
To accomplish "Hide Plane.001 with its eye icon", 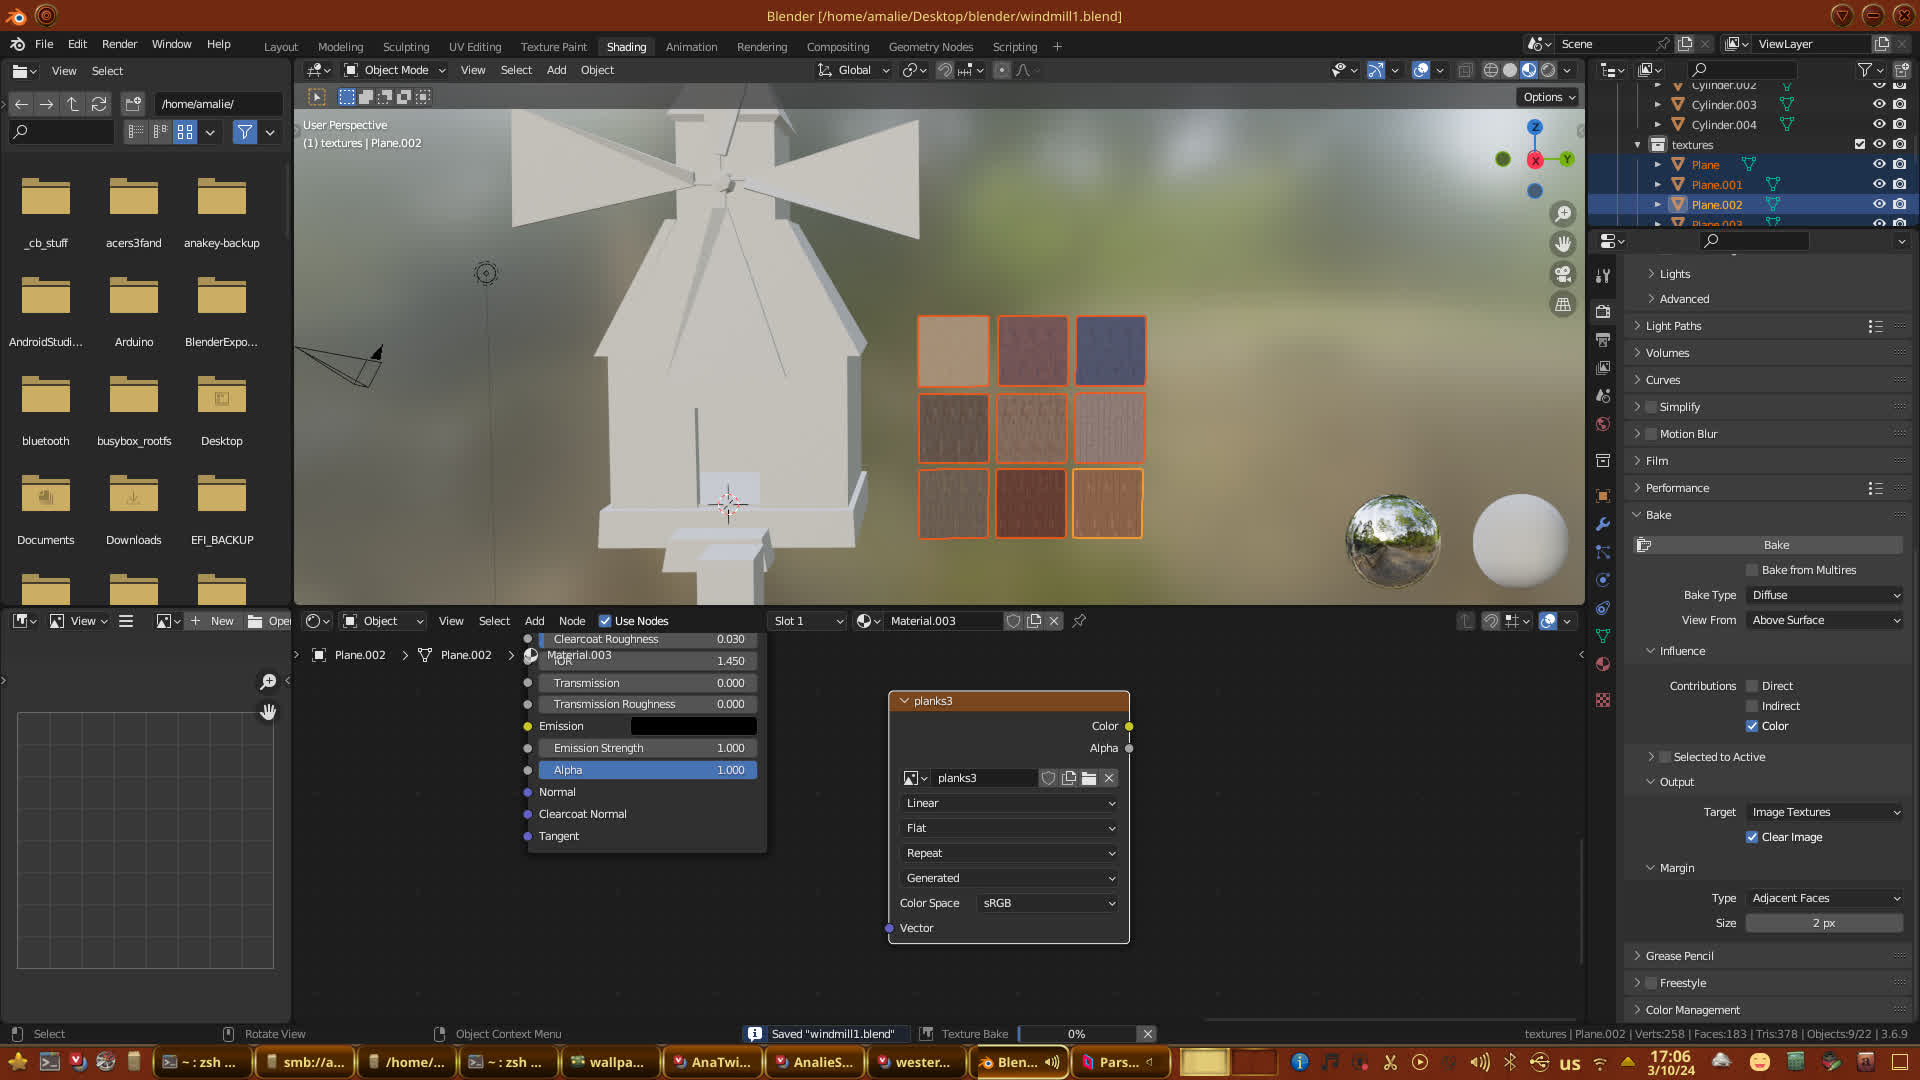I will pos(1879,184).
